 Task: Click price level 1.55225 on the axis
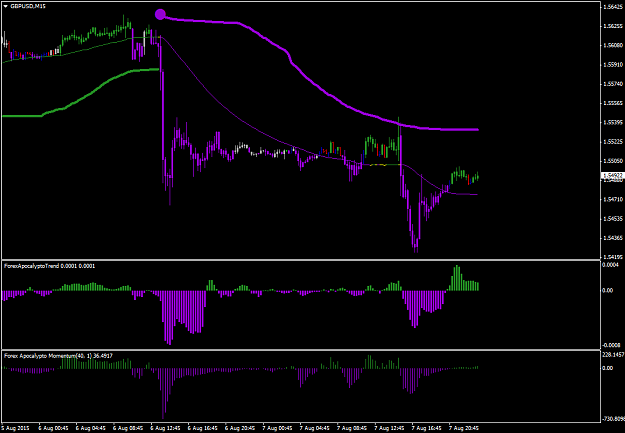point(613,142)
